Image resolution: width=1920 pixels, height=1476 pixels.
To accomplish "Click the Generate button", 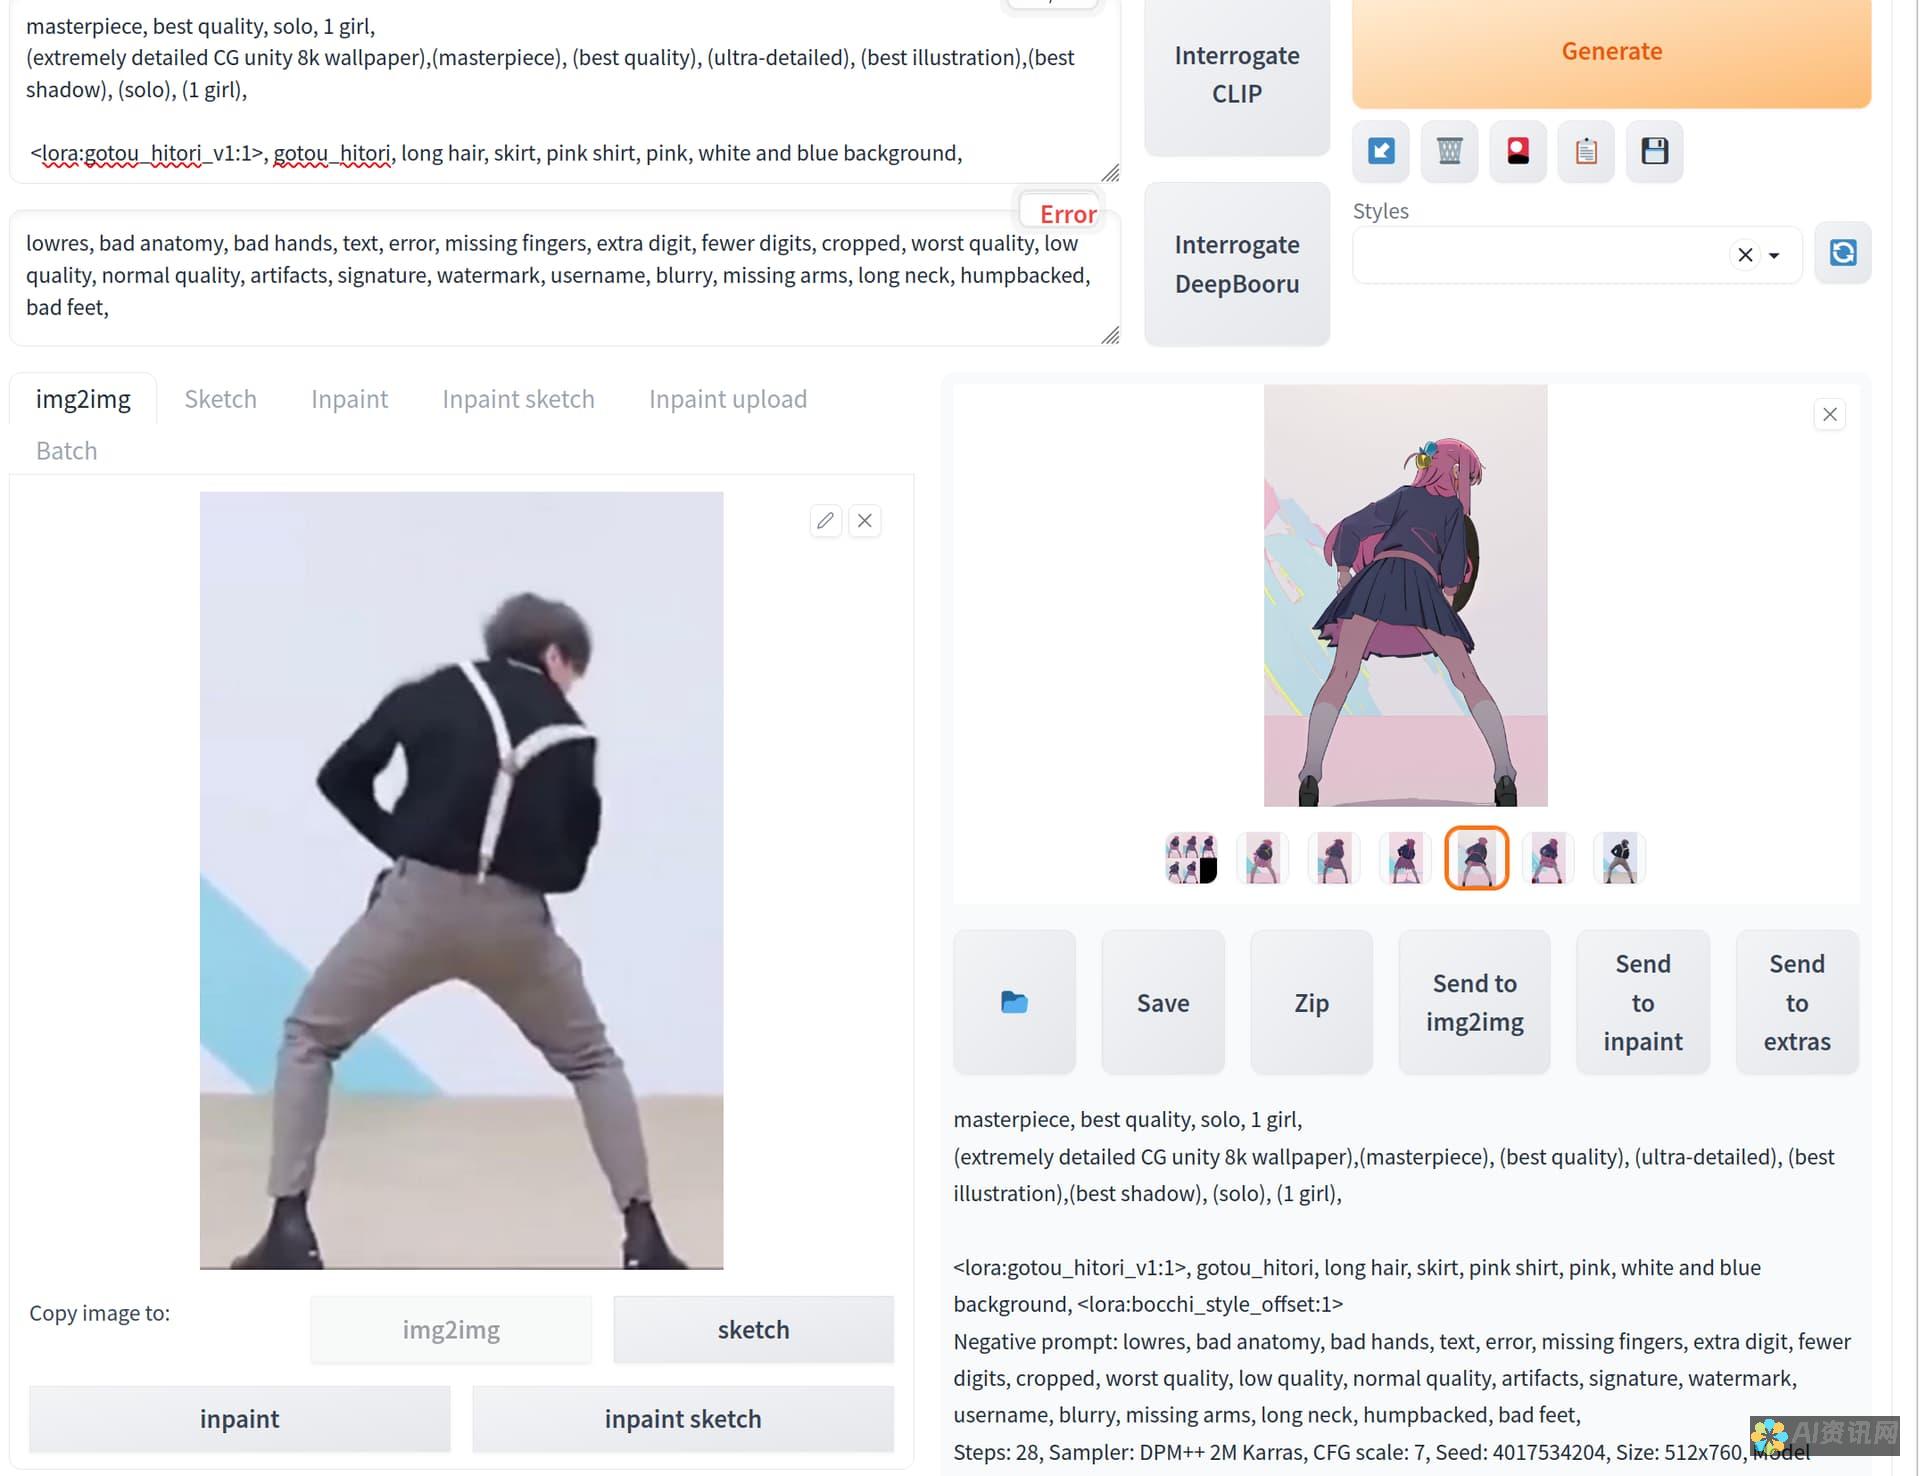I will tap(1612, 50).
